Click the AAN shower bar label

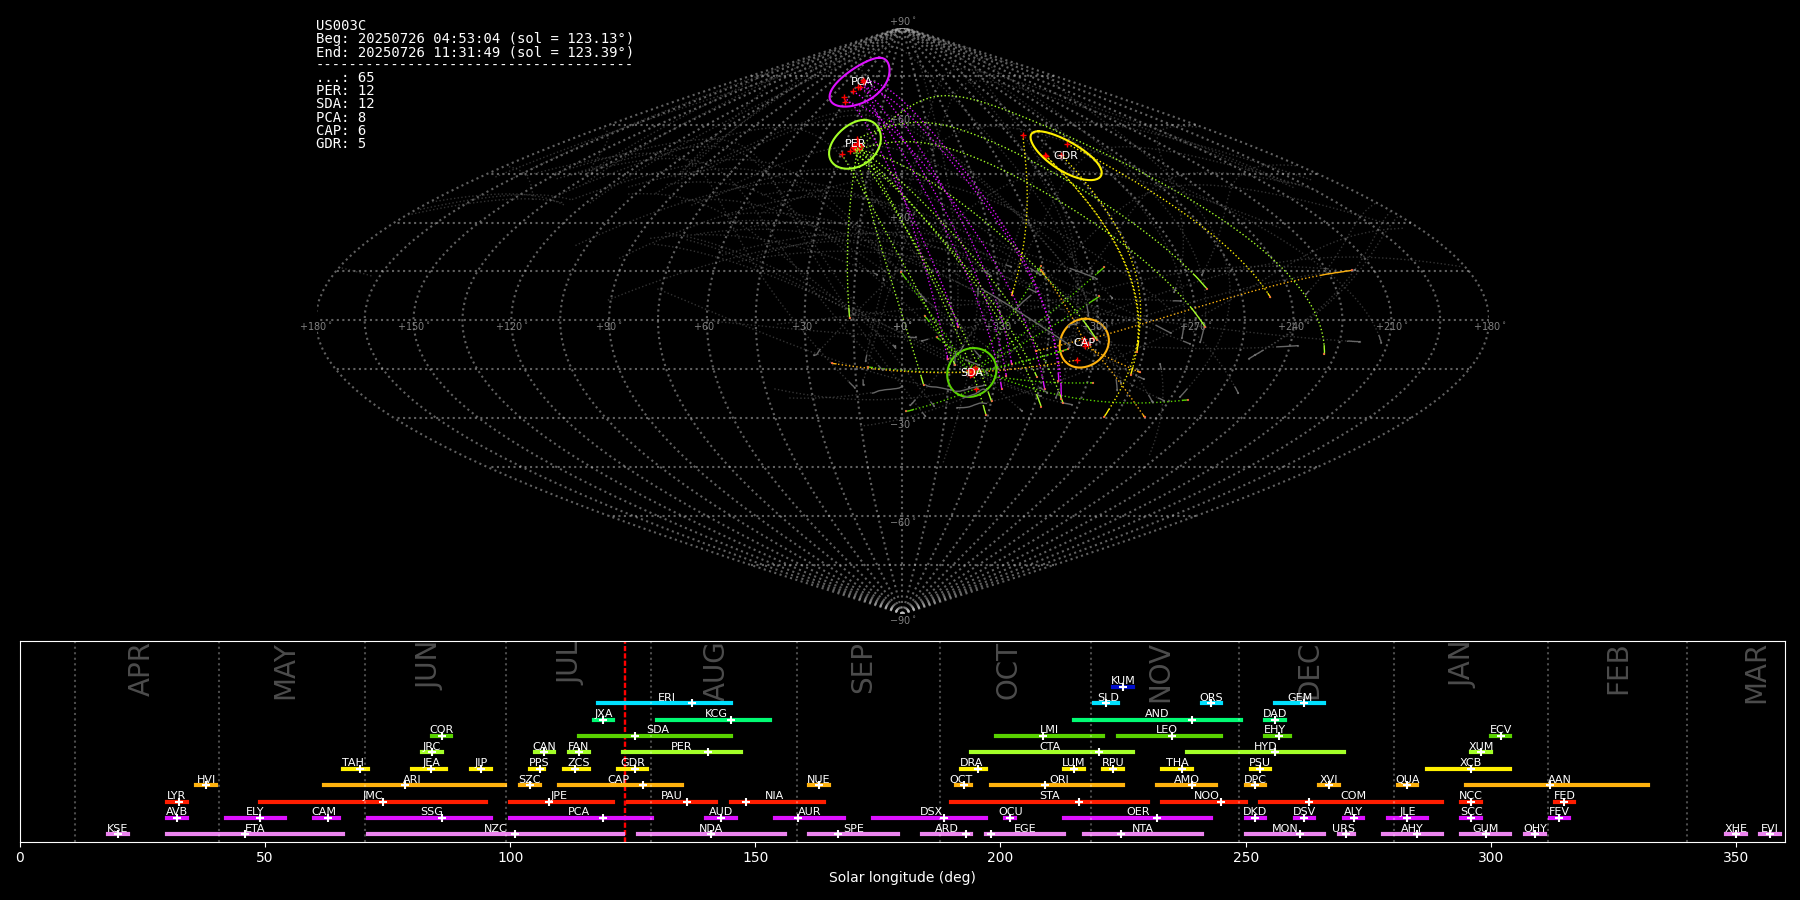(x=1560, y=780)
